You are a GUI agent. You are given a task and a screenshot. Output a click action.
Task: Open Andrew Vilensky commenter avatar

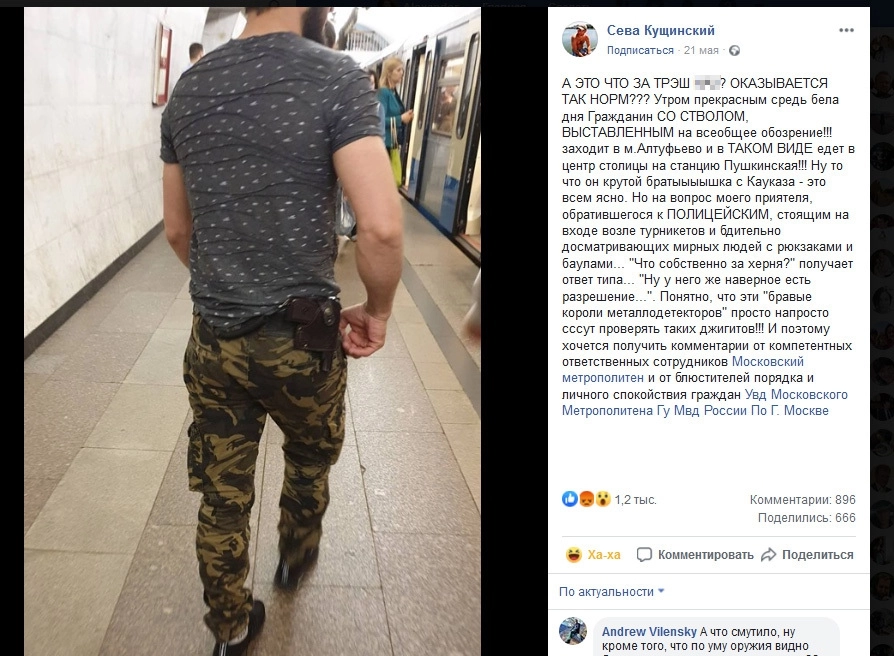tap(573, 631)
